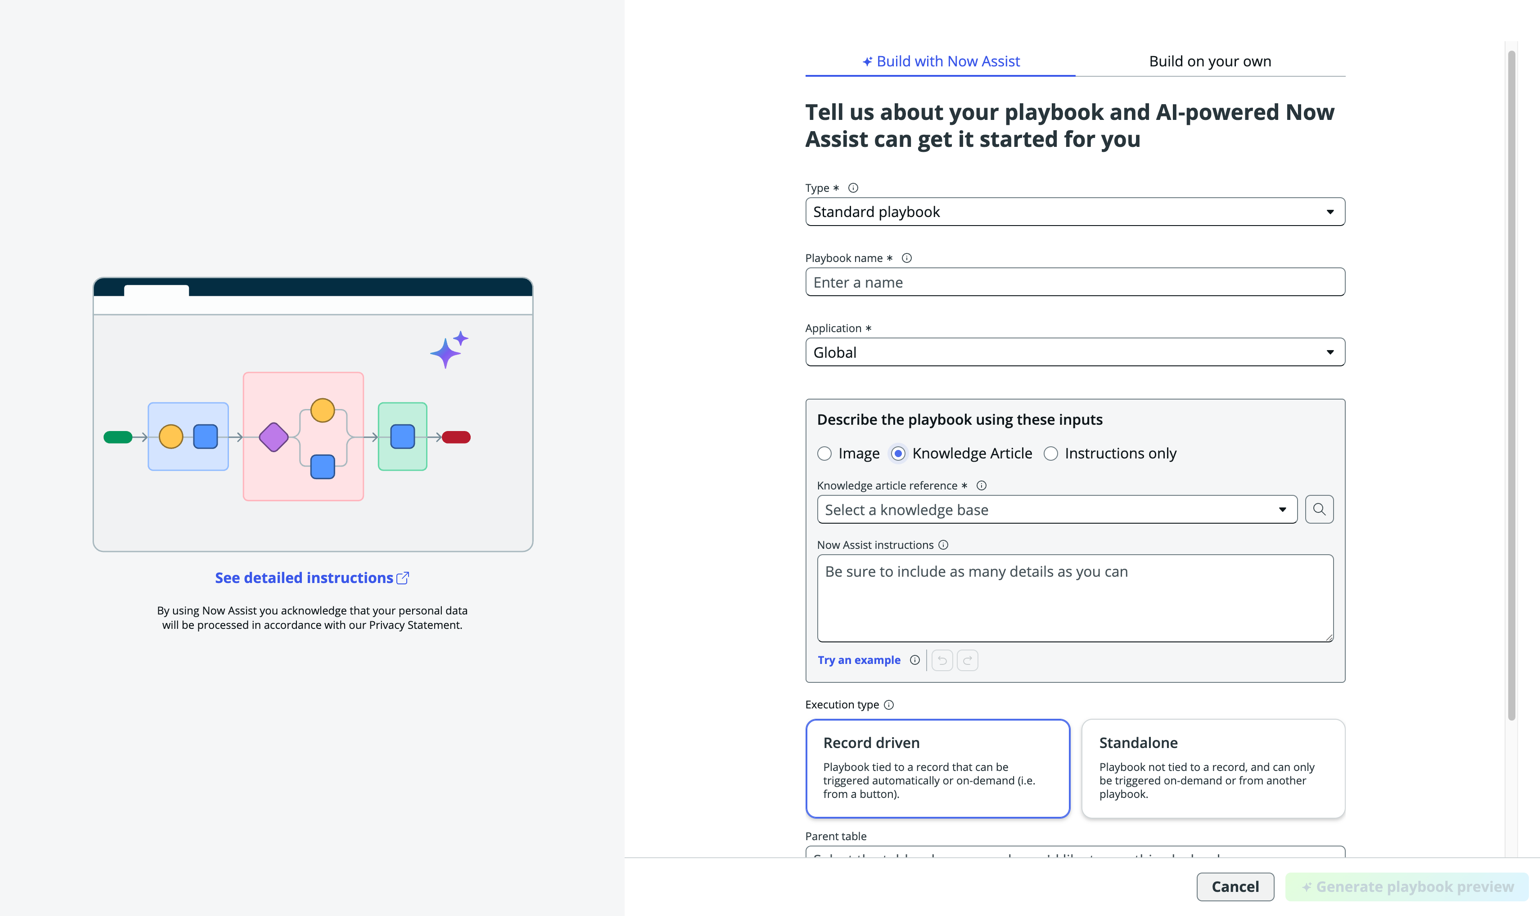Image resolution: width=1540 pixels, height=916 pixels.
Task: Click the redo arrow under instructions box
Action: click(x=967, y=660)
